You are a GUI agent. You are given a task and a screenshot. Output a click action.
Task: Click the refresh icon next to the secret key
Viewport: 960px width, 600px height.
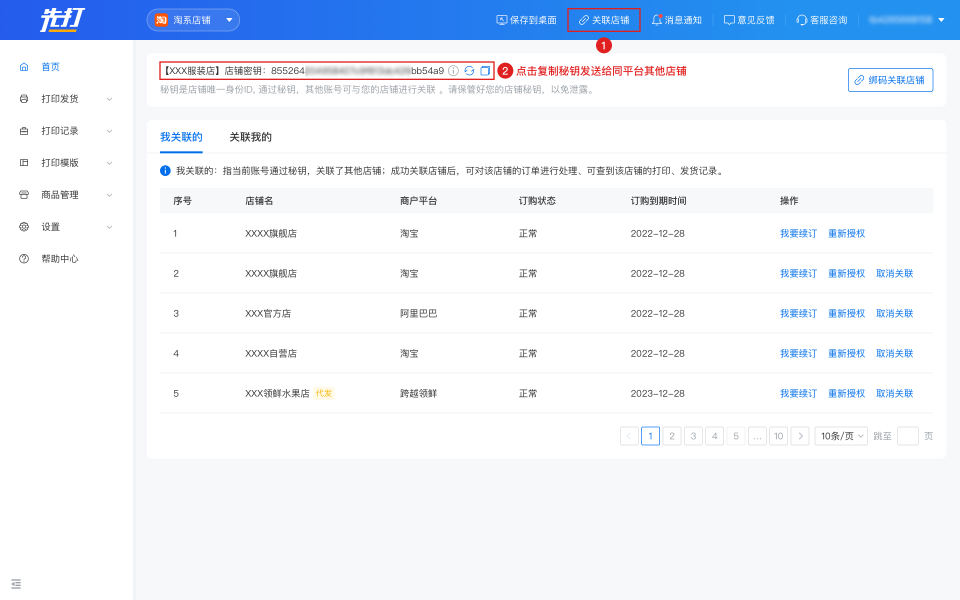pos(469,71)
